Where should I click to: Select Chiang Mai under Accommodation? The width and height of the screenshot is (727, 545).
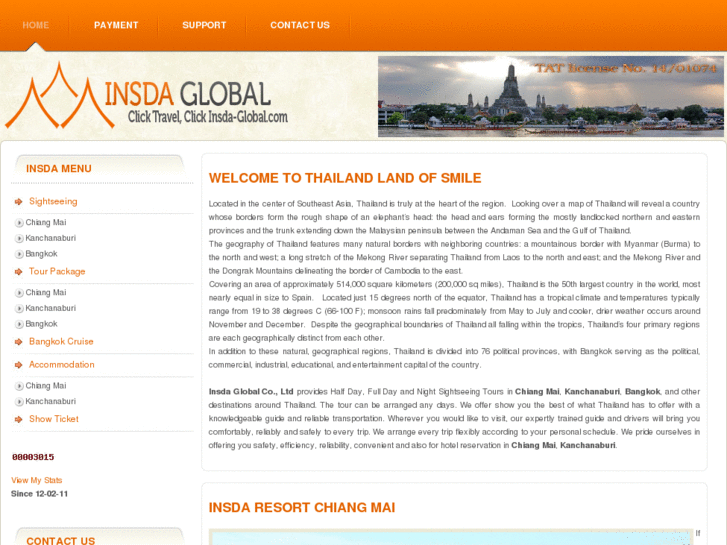[x=46, y=385]
